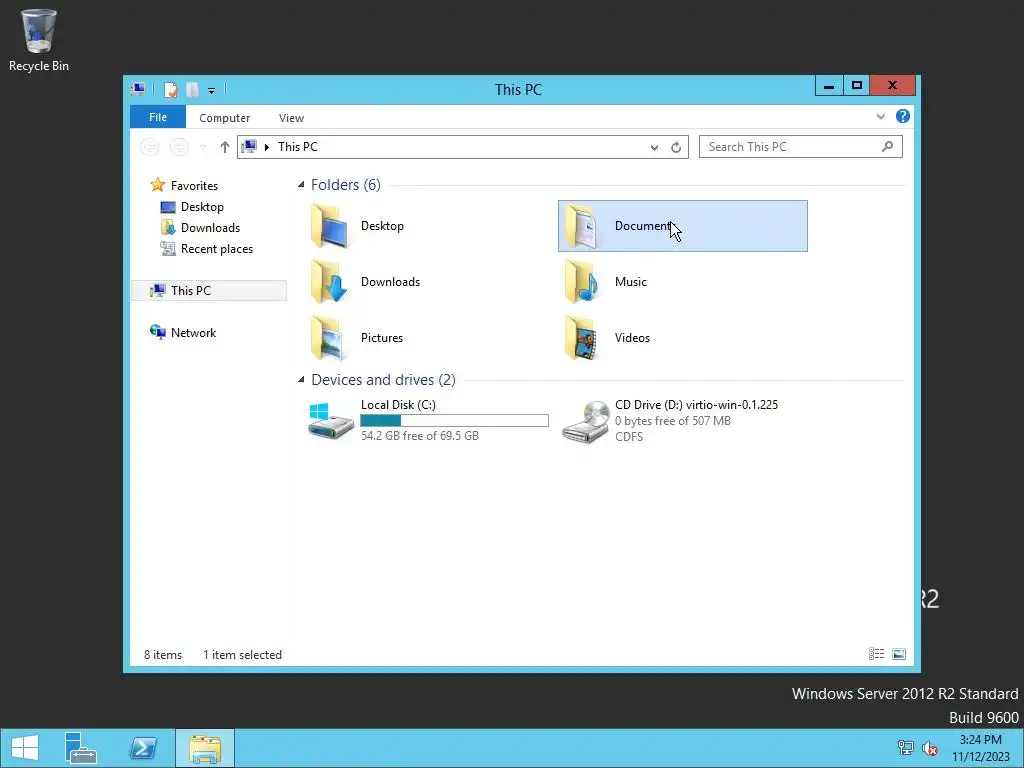This screenshot has width=1024, height=768.
Task: Open the File menu tab
Action: coord(158,117)
